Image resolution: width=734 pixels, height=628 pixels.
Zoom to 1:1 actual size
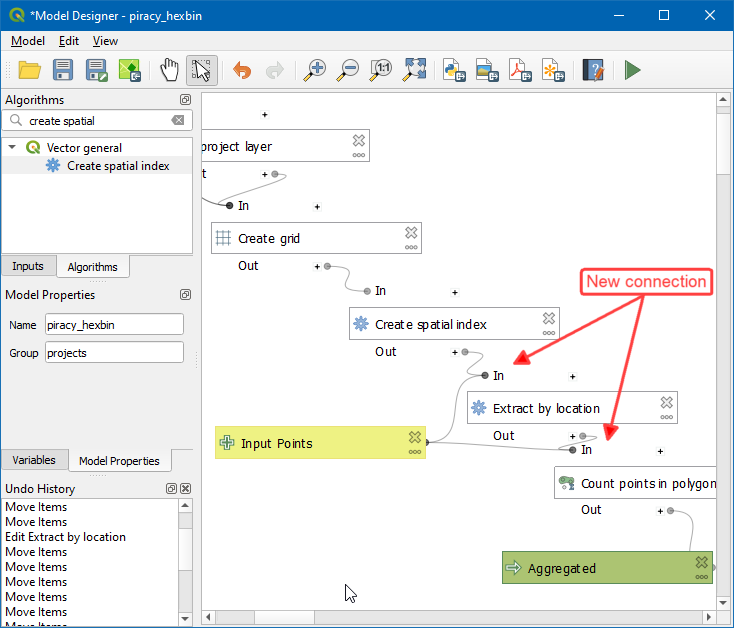(x=381, y=70)
